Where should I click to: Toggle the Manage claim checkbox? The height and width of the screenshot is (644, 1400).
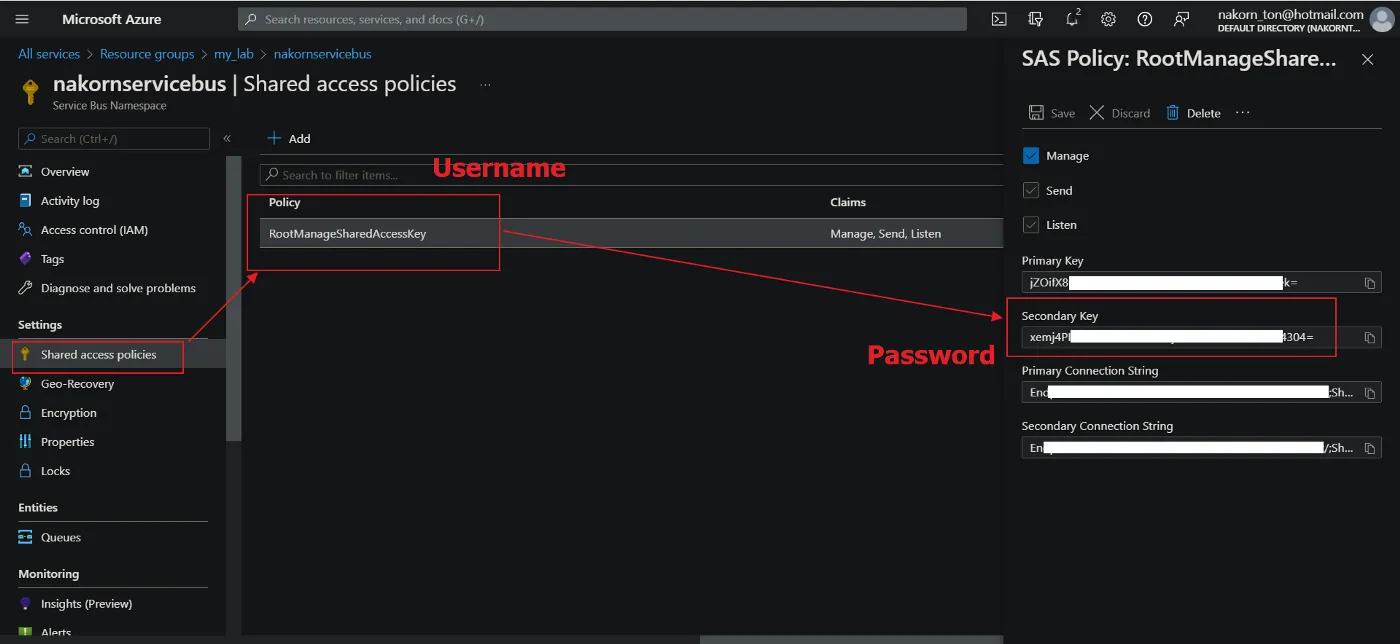1032,156
